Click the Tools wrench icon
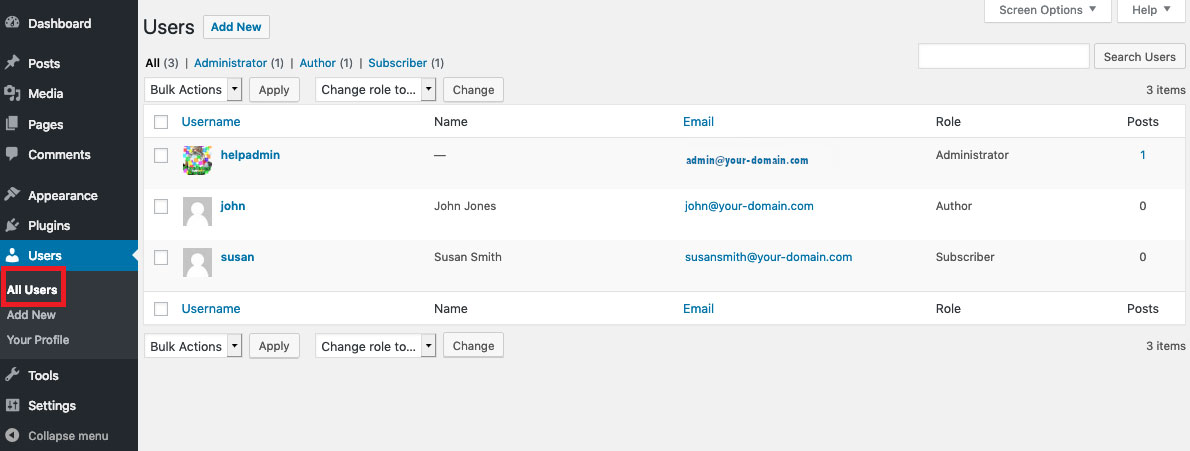Screen dimensions: 1190x451 point(11,375)
